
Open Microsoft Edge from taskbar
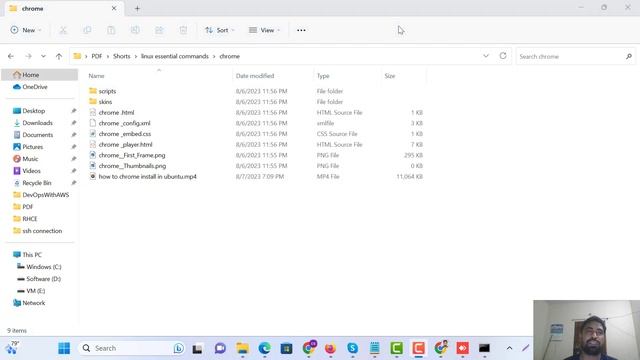coord(264,348)
